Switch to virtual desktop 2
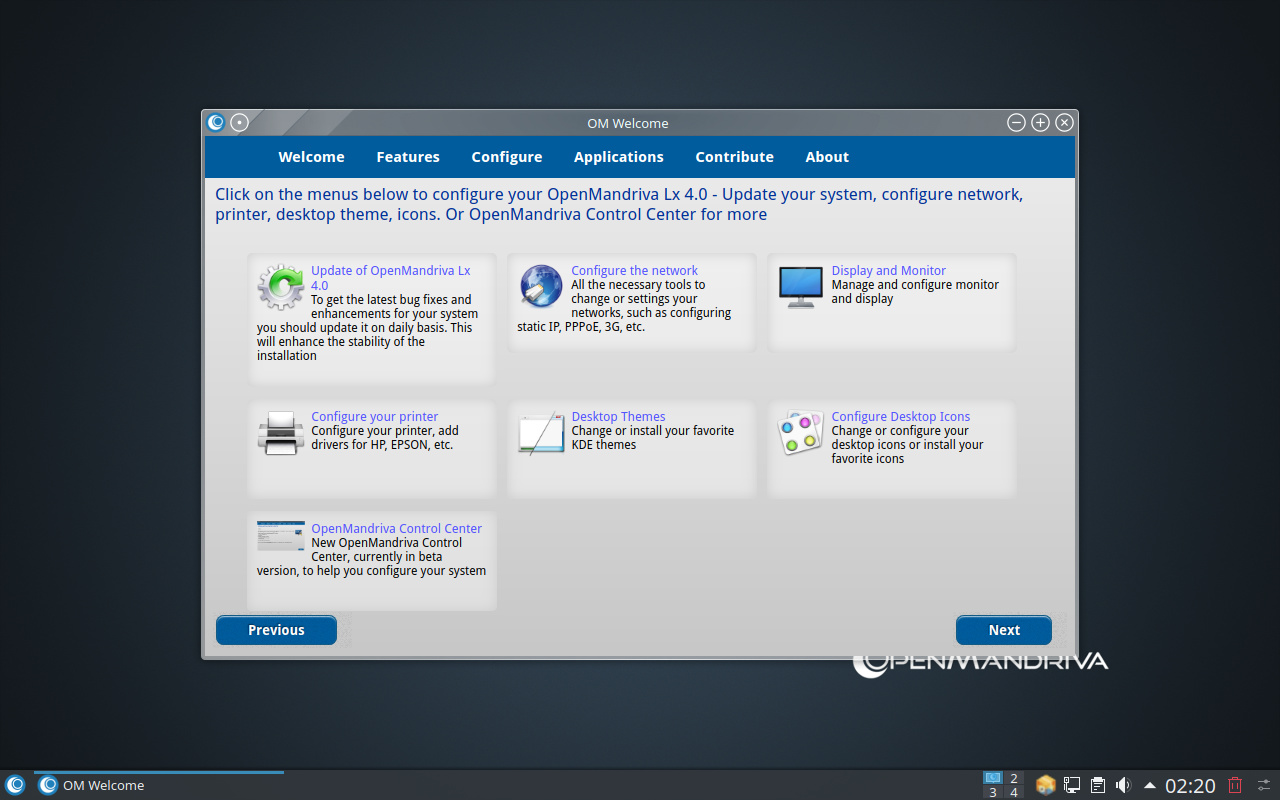1280x800 pixels. coord(1014,778)
